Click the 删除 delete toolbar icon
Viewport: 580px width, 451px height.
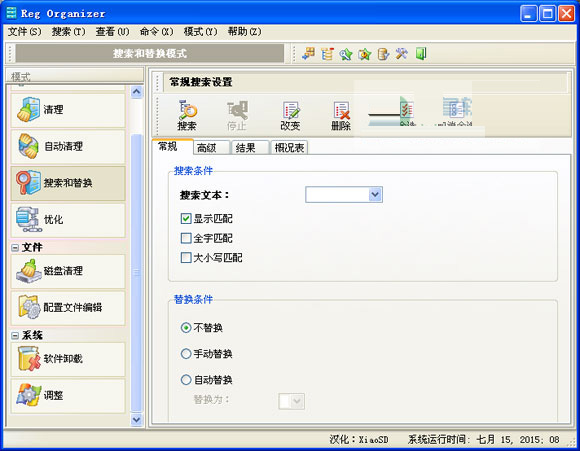[341, 115]
